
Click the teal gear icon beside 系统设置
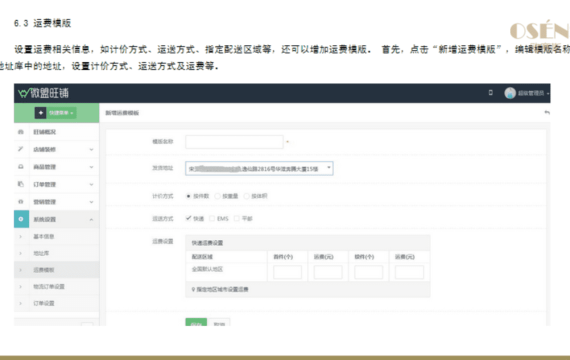pyautogui.click(x=21, y=219)
